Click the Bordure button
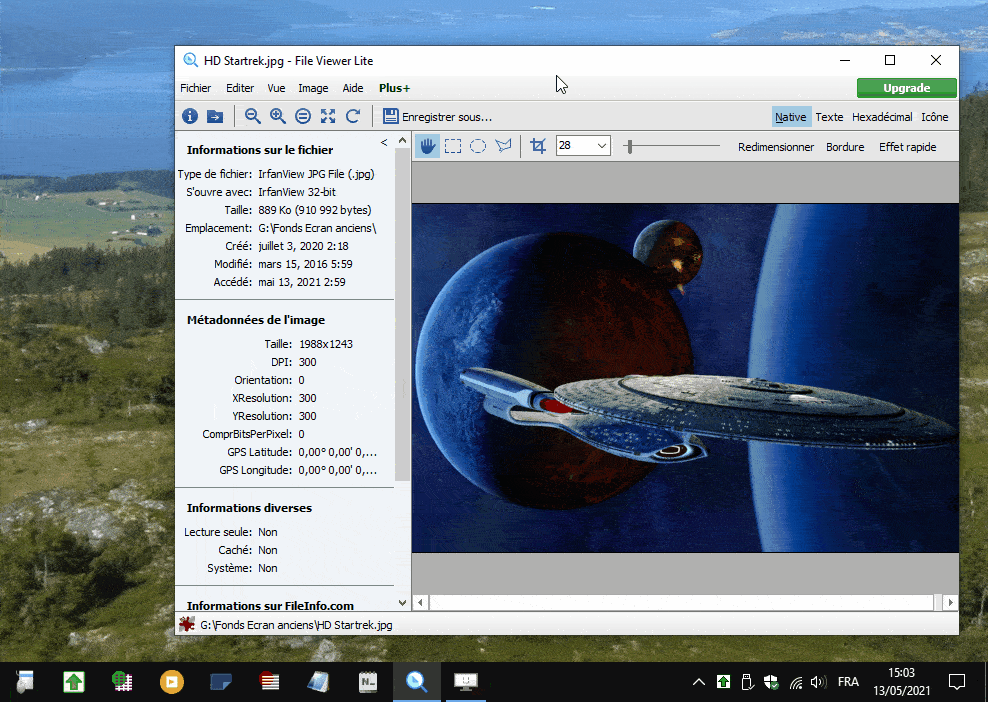 (x=845, y=147)
